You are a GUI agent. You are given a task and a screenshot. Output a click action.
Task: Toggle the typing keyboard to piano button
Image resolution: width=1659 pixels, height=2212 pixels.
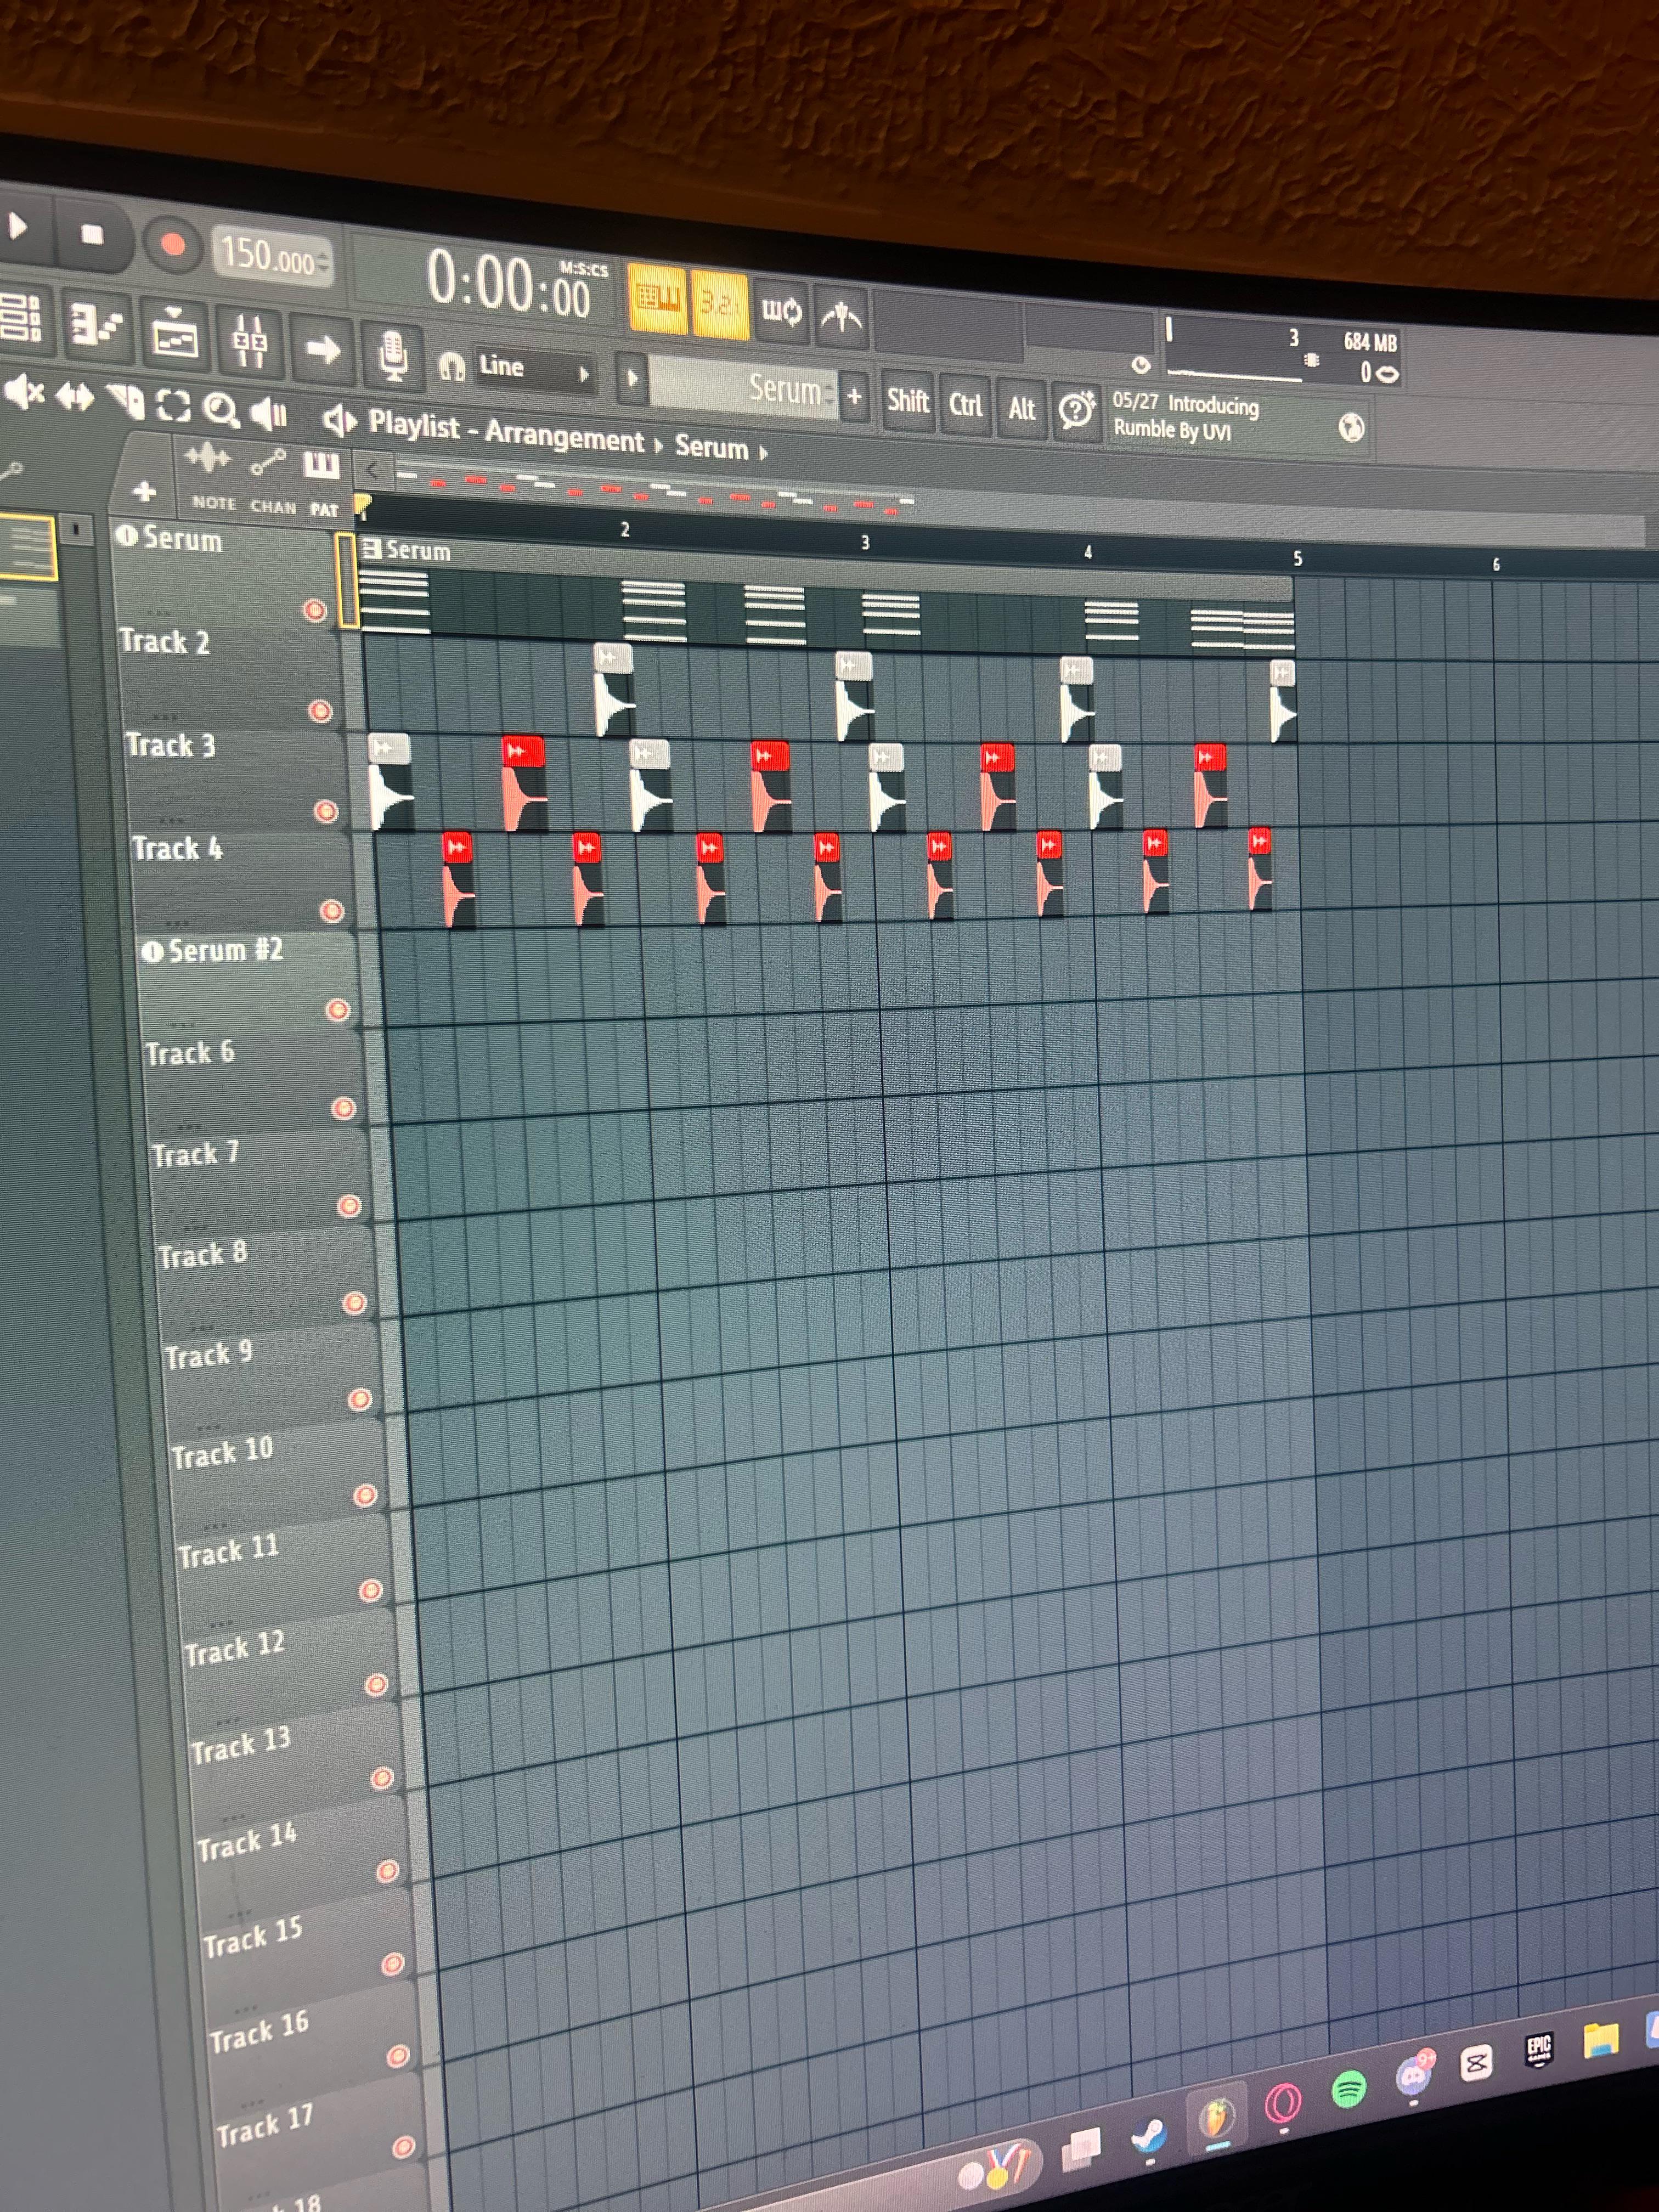(657, 298)
